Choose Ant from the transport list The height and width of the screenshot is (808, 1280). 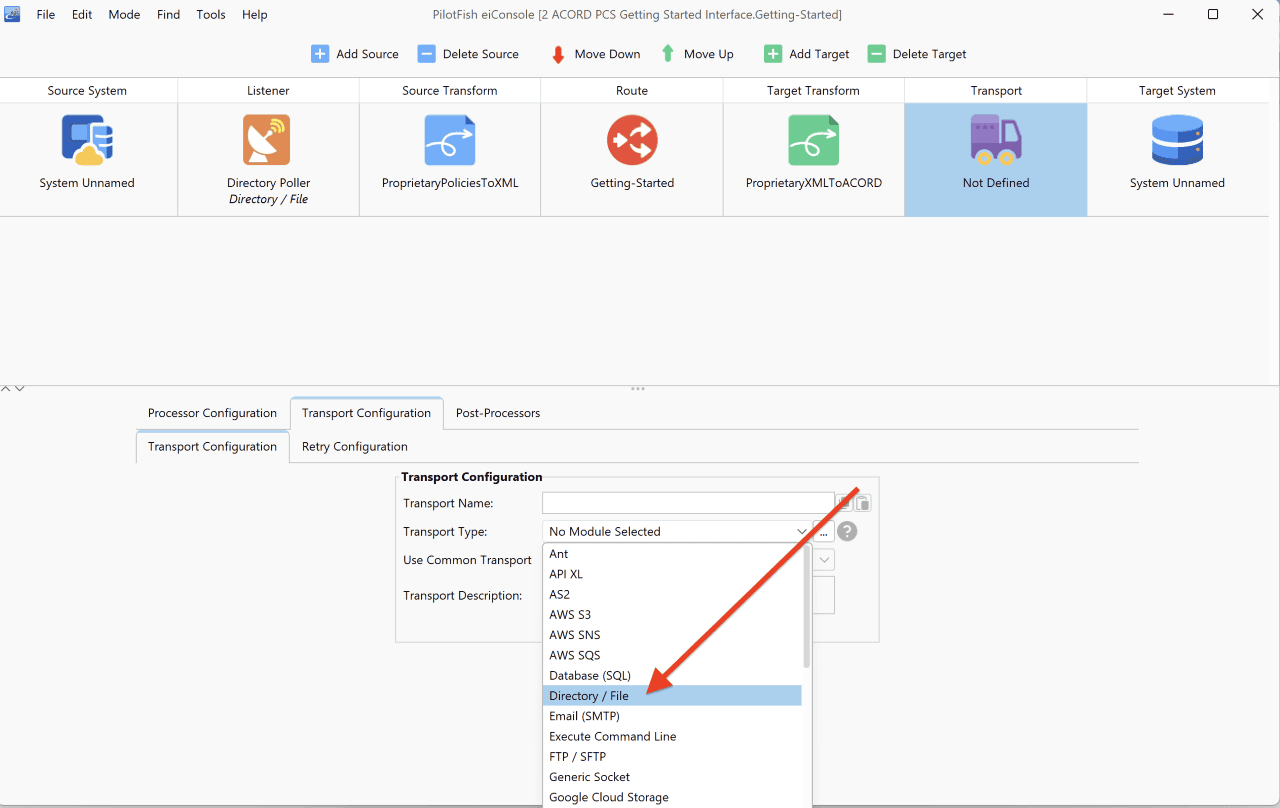(672, 554)
